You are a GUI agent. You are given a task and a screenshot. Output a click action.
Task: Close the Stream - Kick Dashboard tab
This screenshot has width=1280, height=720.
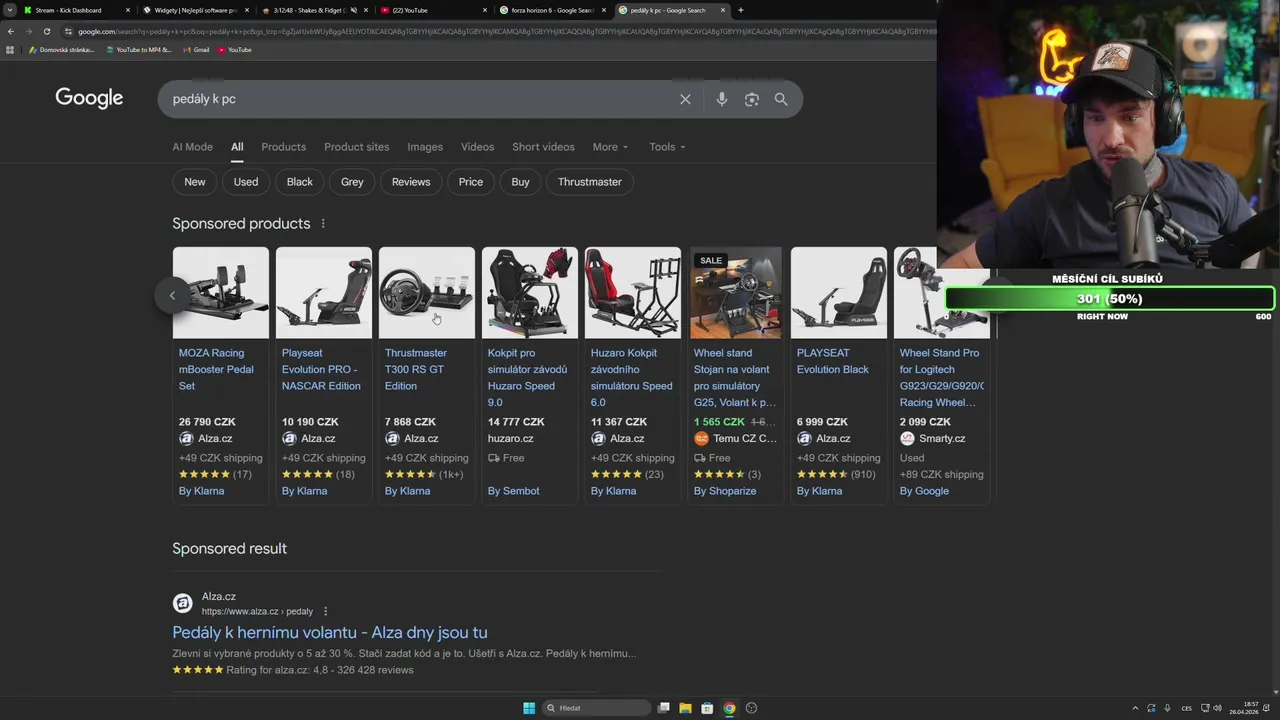click(x=128, y=10)
